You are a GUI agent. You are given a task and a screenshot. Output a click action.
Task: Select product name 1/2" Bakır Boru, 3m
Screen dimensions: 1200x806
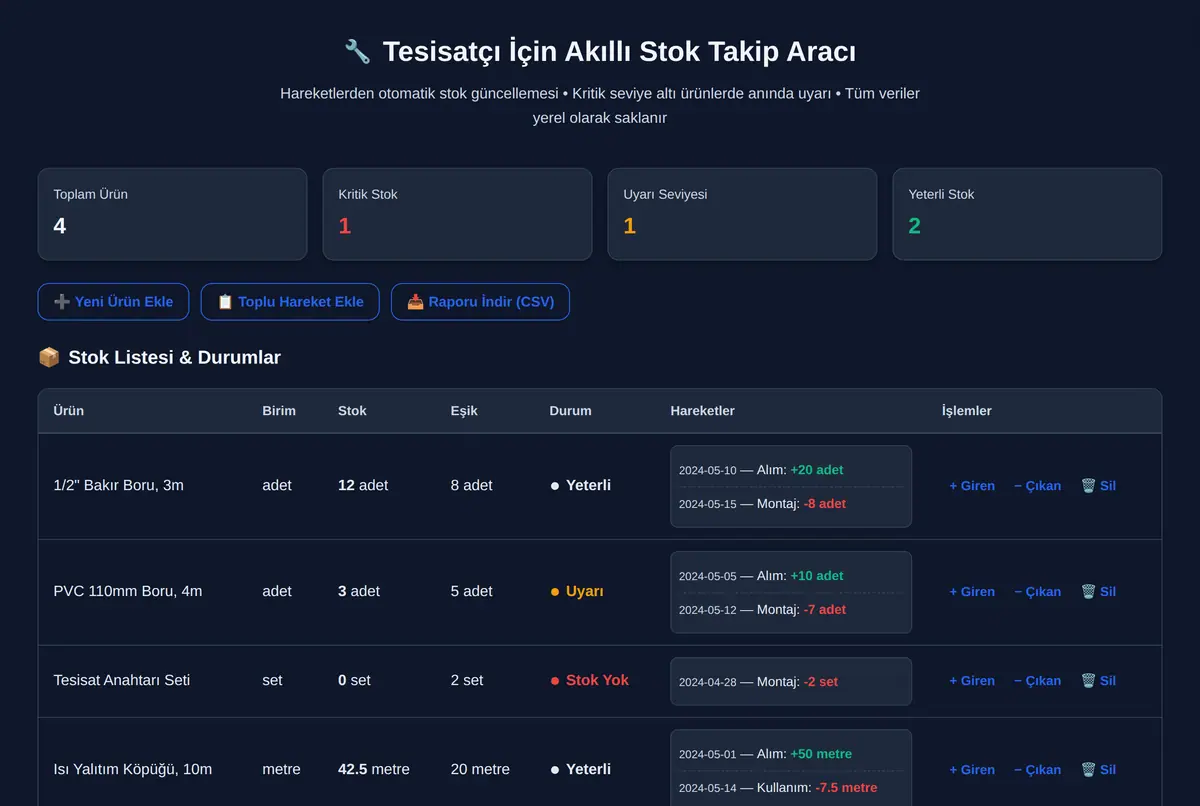118,486
